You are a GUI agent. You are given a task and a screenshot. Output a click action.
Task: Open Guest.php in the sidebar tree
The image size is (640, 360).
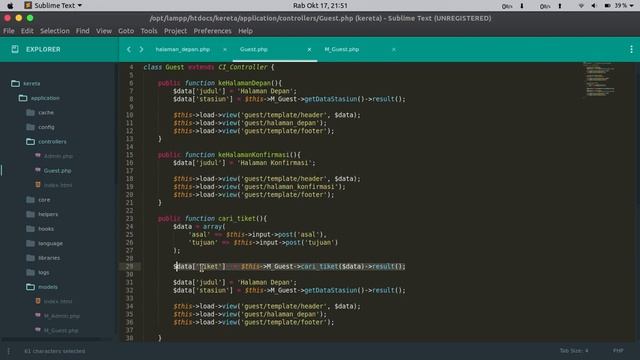pos(57,171)
